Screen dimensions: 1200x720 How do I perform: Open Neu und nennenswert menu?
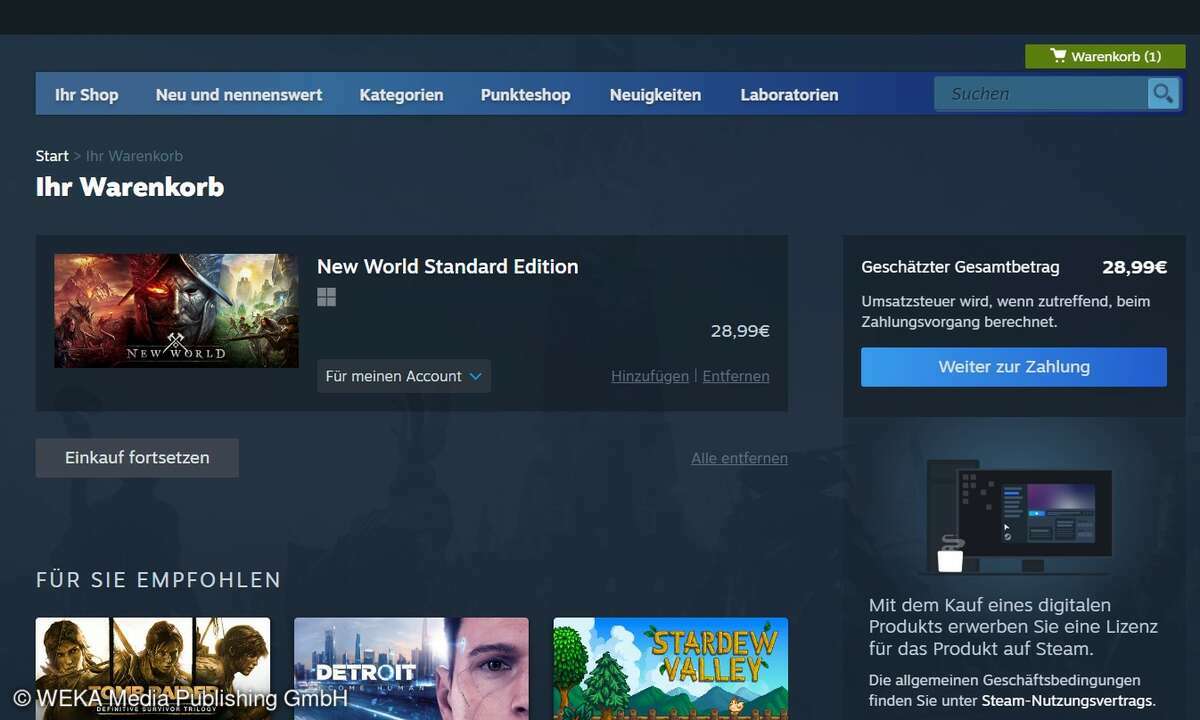239,95
